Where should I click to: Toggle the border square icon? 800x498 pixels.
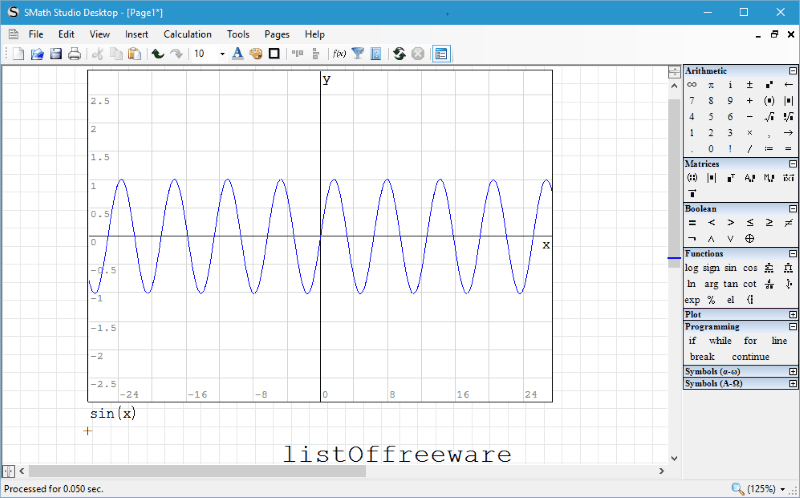[x=274, y=54]
